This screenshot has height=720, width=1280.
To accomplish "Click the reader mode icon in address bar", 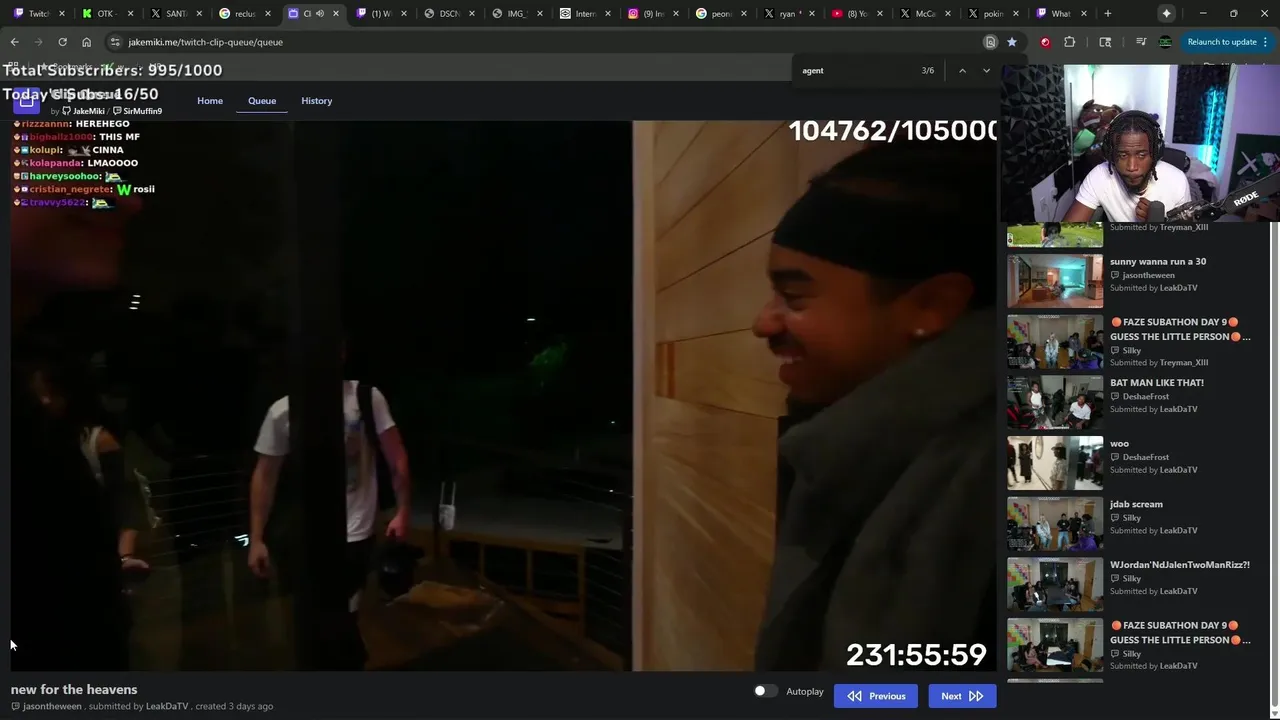I will (x=990, y=42).
